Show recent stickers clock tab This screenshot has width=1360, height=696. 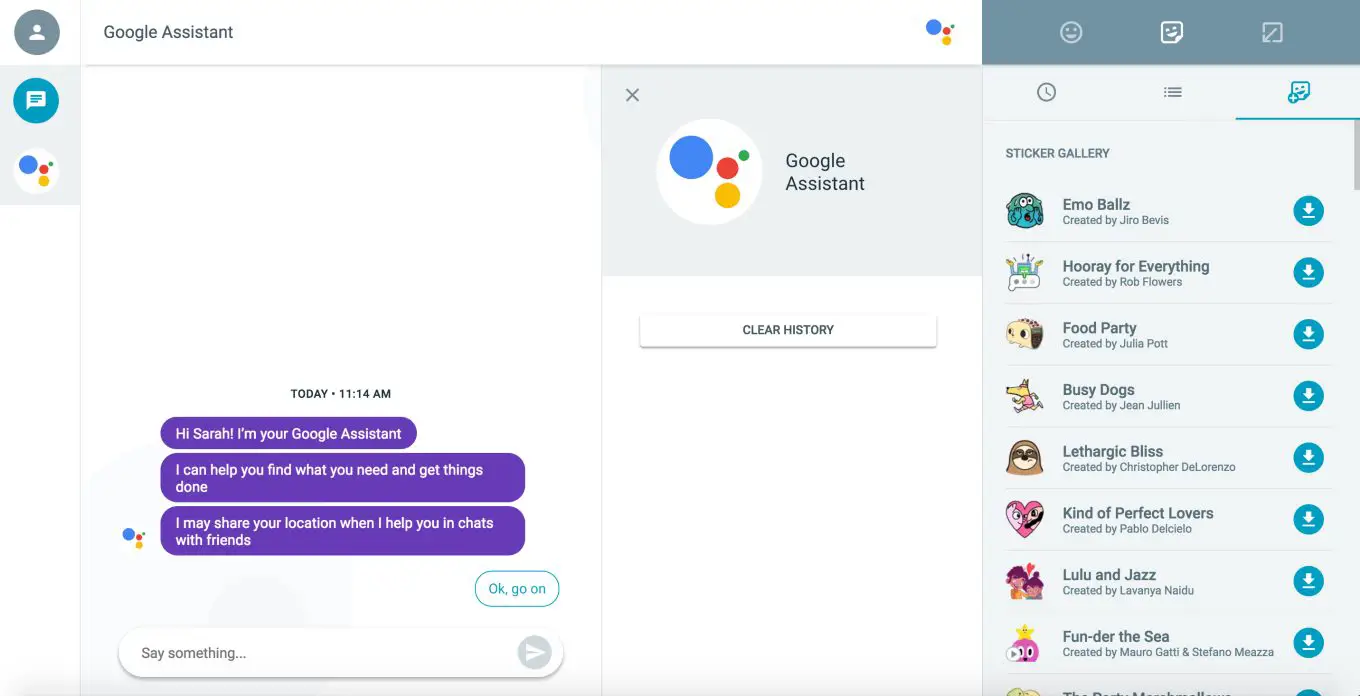1046,92
